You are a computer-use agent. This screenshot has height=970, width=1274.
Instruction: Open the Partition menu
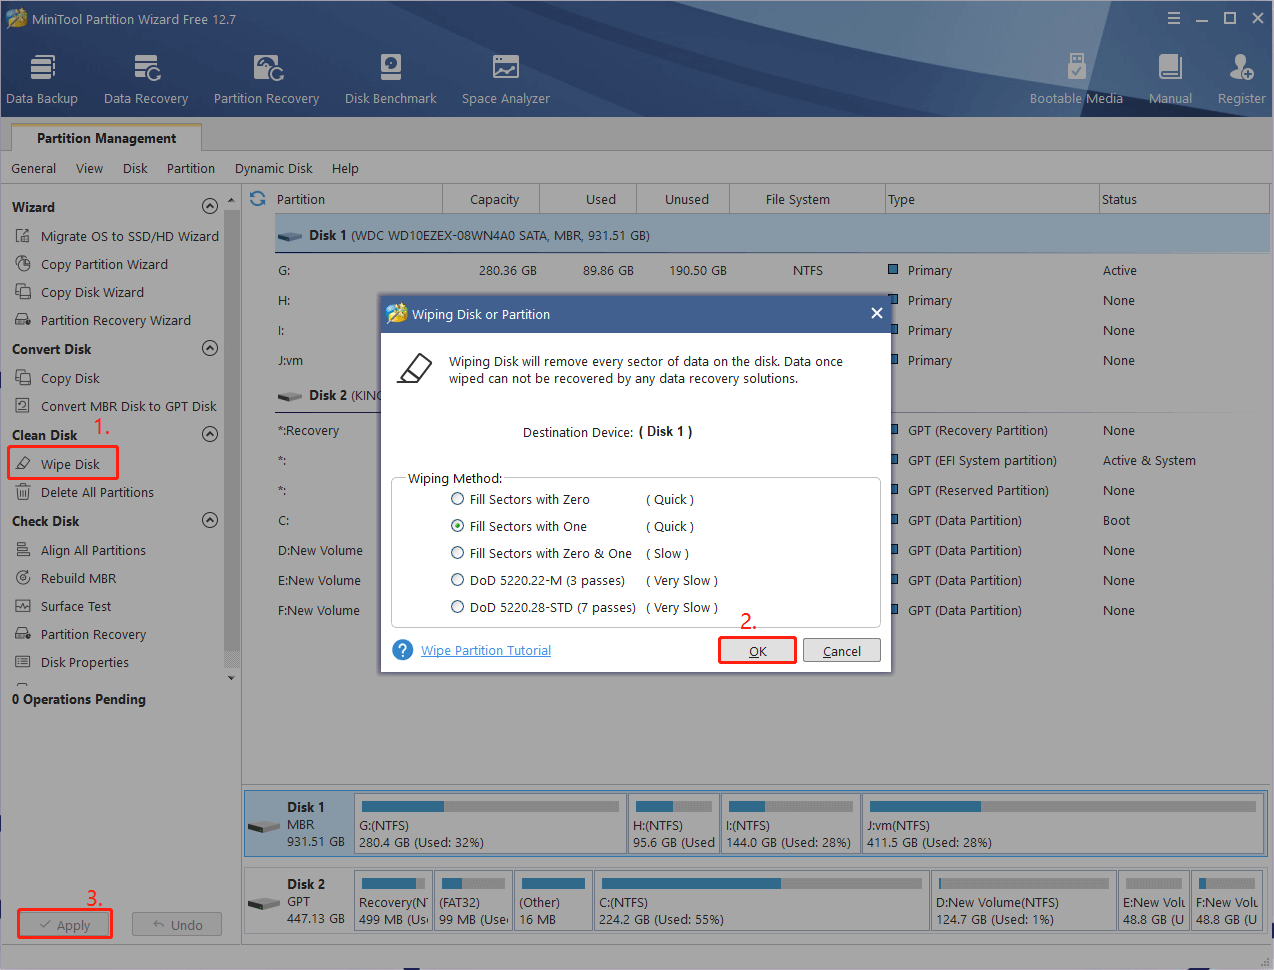(190, 168)
